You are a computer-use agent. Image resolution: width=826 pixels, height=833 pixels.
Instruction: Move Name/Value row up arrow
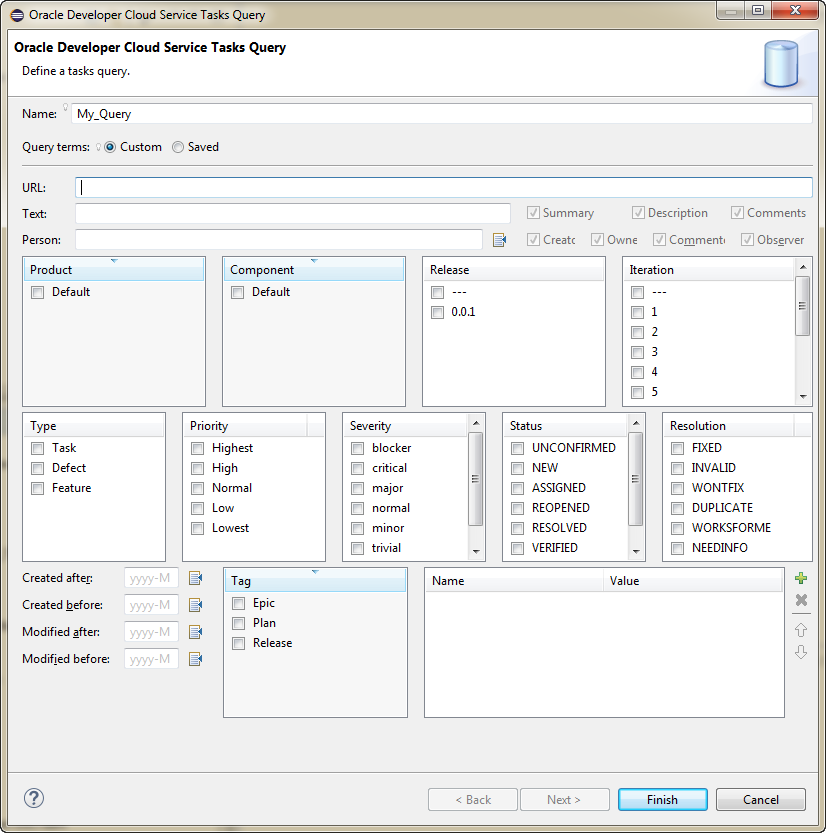[801, 630]
